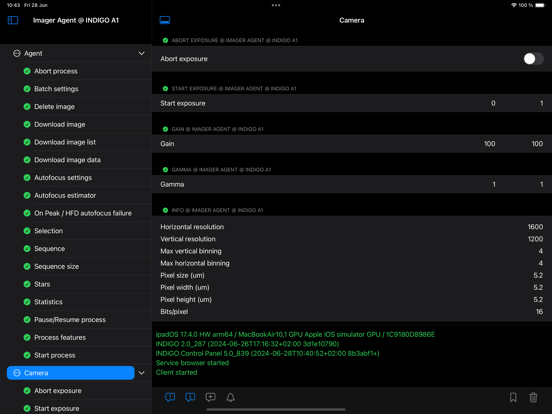Open Download image item
552x414 pixels.
tap(59, 124)
